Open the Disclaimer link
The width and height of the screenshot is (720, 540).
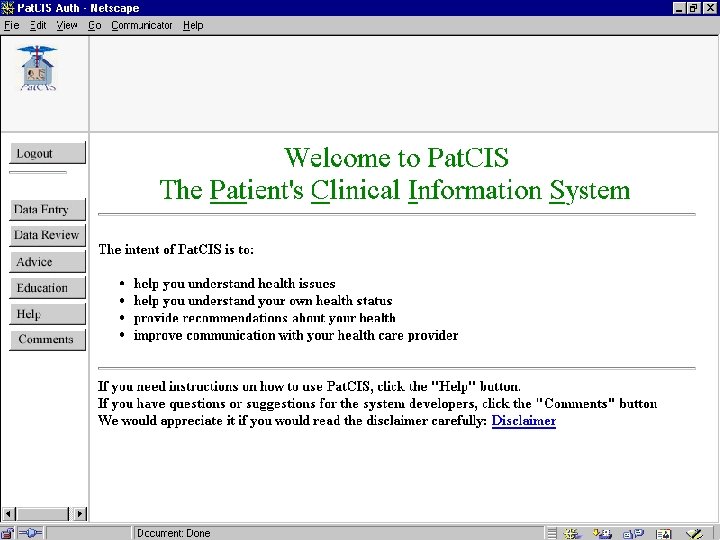click(523, 421)
